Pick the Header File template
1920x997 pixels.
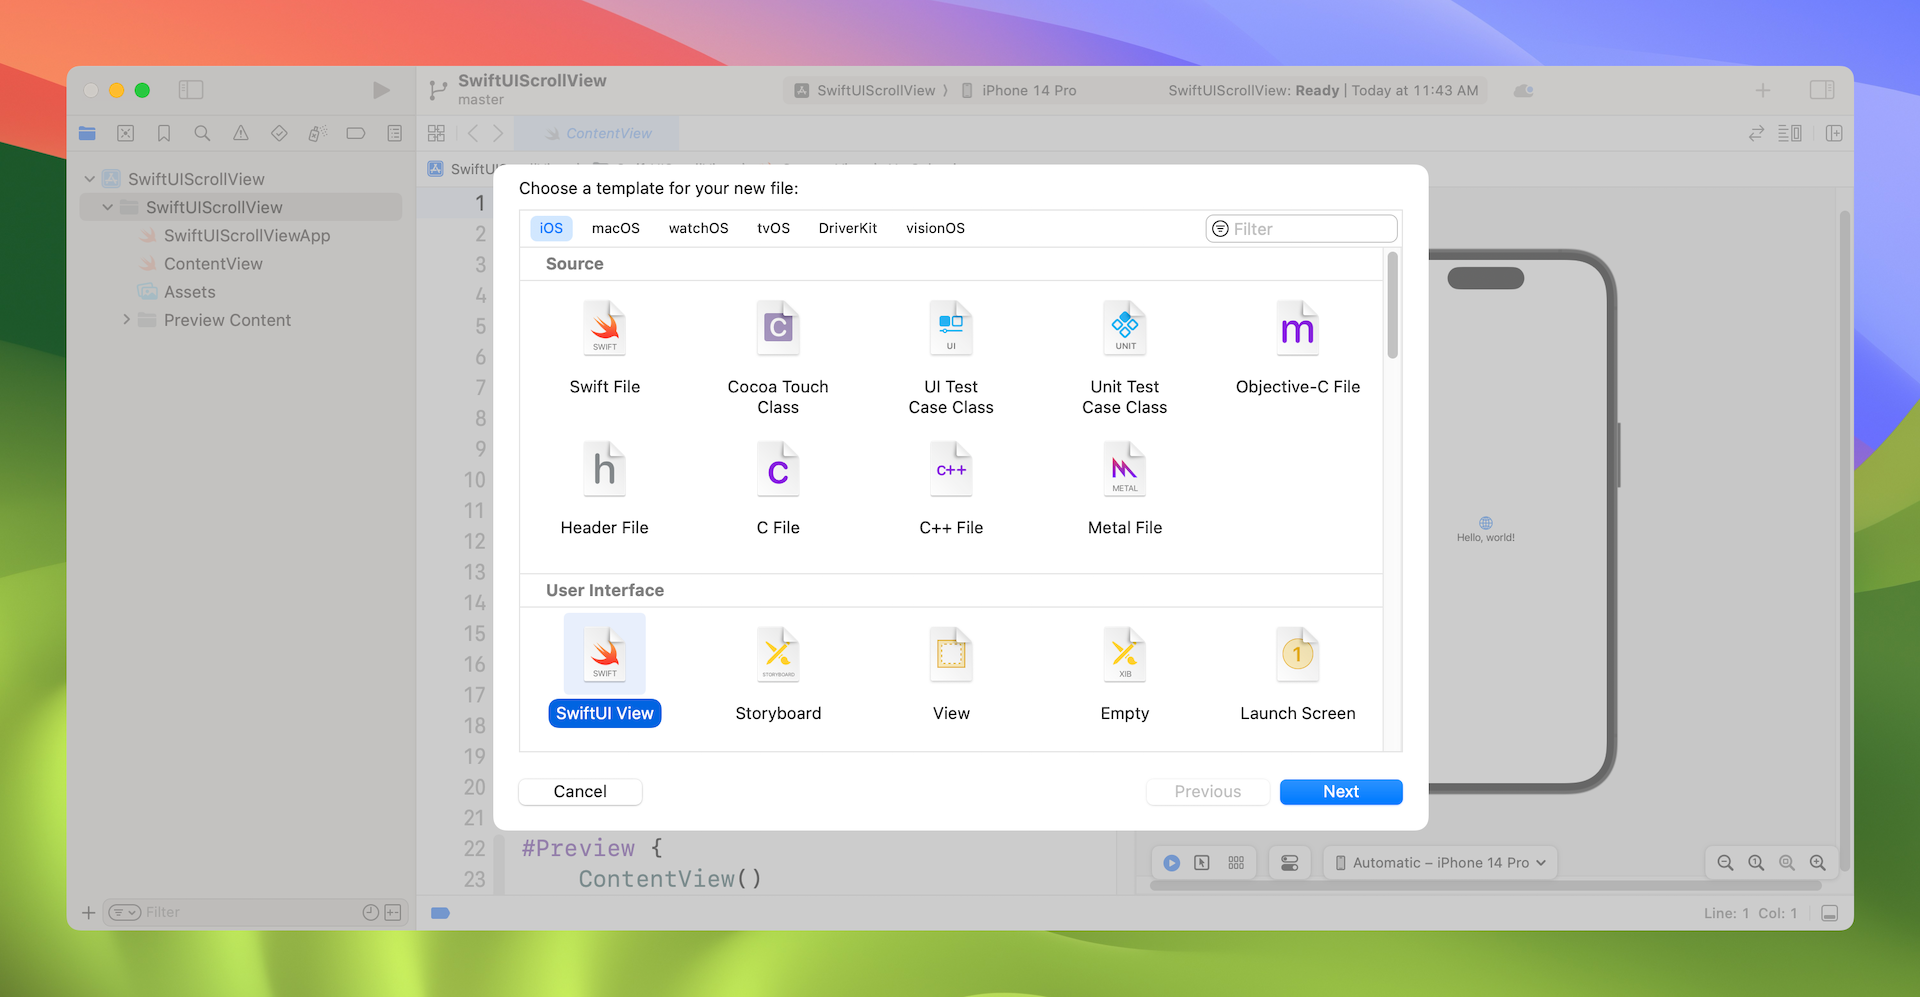click(604, 489)
